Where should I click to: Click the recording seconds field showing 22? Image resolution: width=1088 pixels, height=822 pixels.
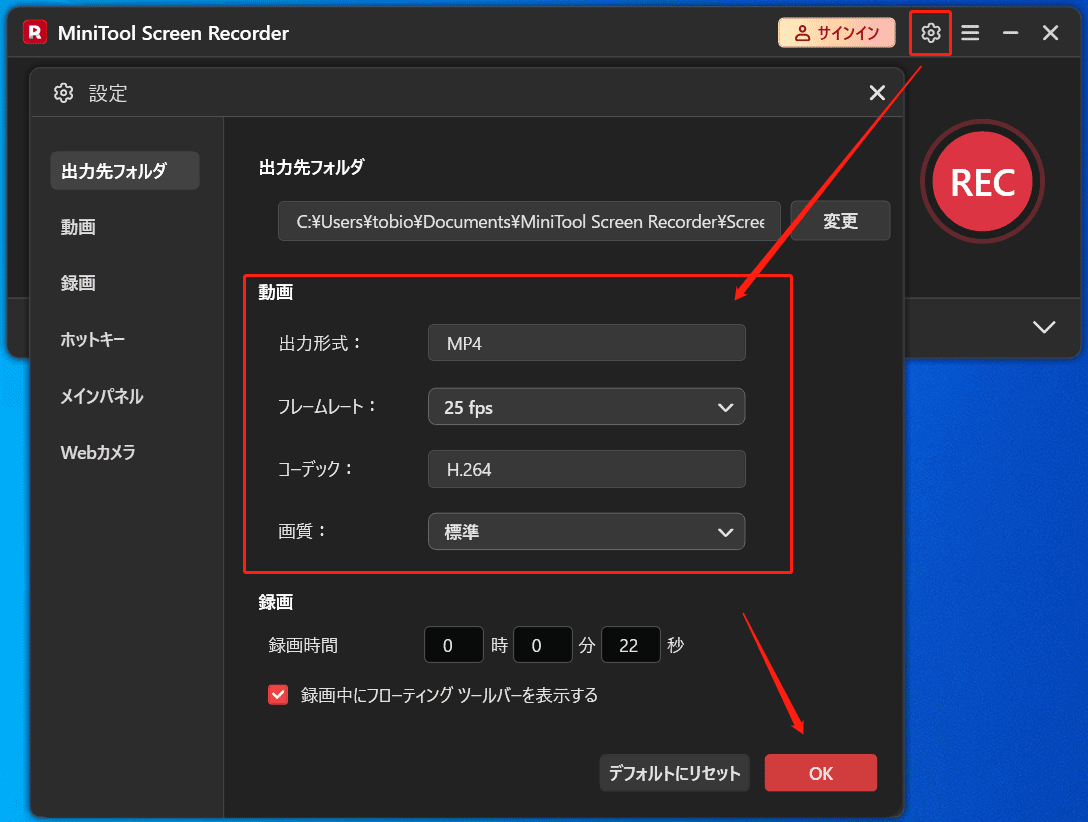tap(631, 645)
